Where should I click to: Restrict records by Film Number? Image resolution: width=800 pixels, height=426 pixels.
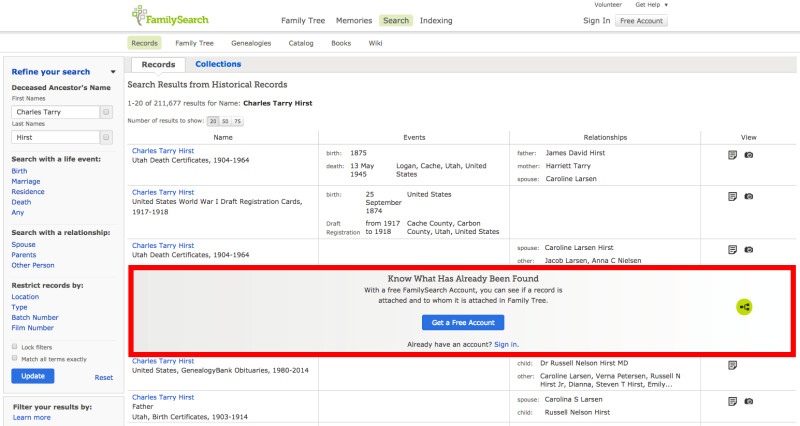click(32, 328)
